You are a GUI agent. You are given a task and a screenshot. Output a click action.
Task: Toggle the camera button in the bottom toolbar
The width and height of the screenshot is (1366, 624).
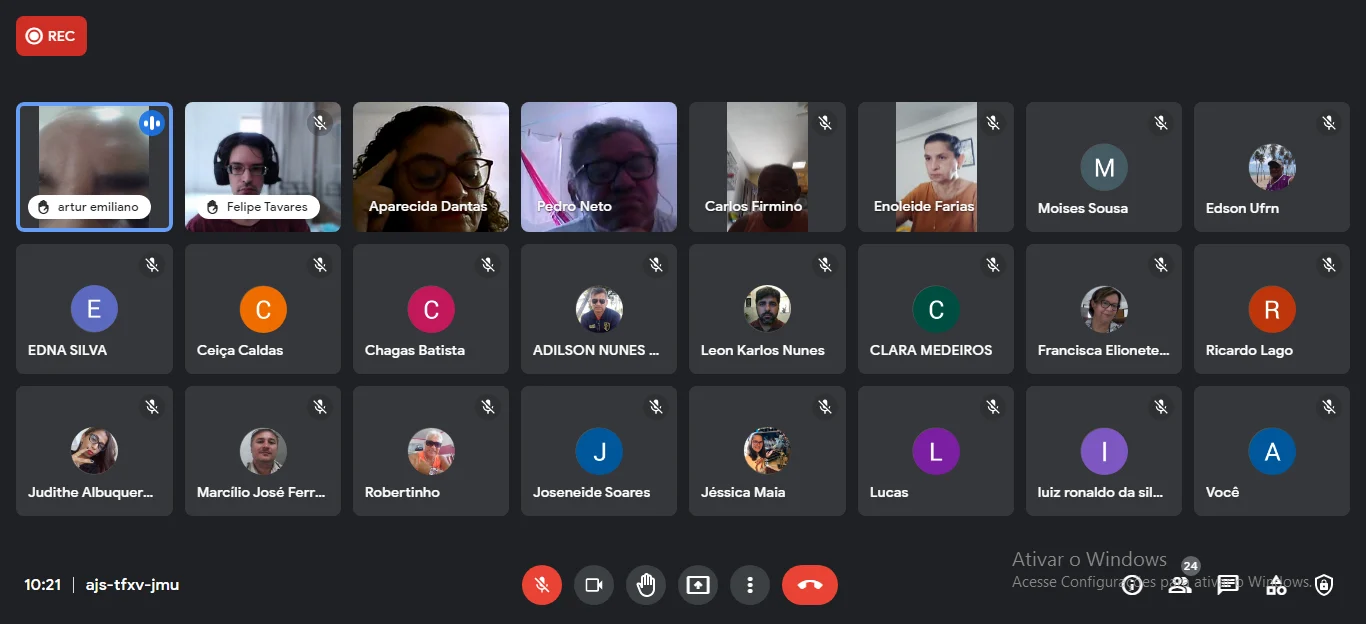point(594,585)
